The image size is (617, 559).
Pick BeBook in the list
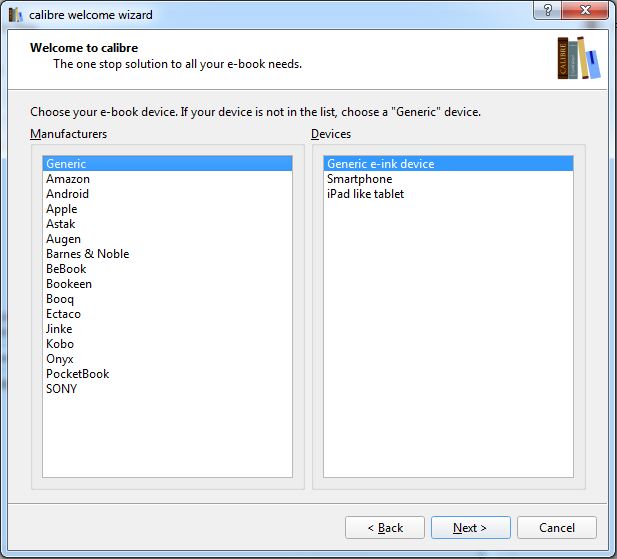(x=167, y=269)
